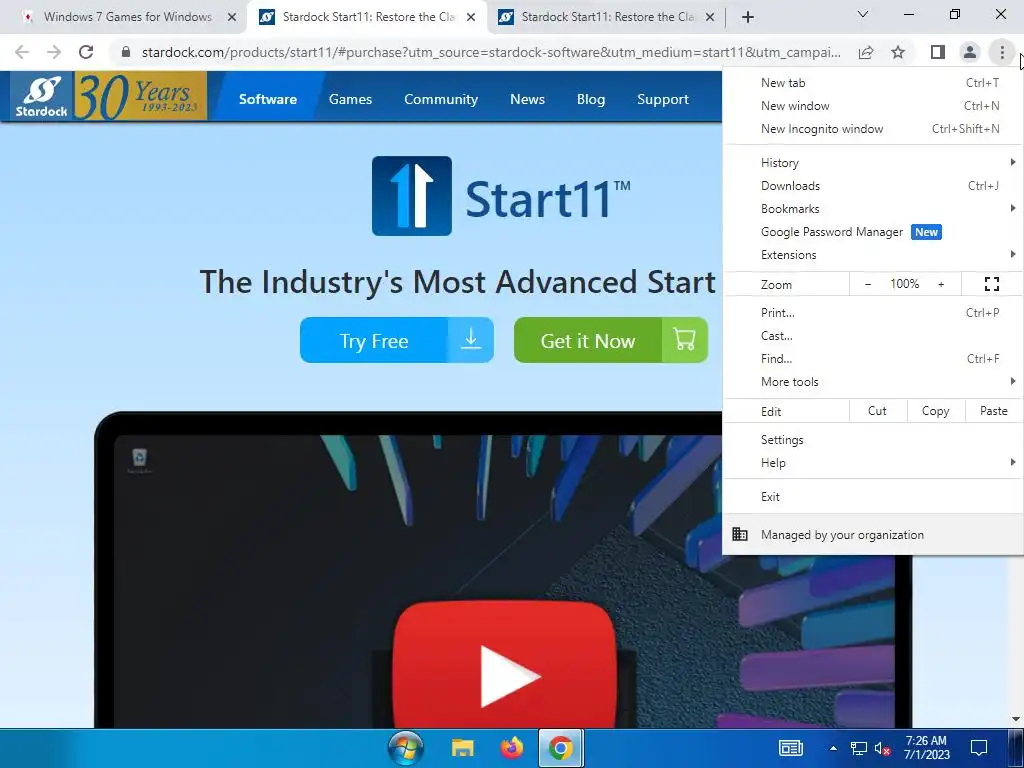
Task: Close the Windows 7 Games tab
Action: [232, 17]
